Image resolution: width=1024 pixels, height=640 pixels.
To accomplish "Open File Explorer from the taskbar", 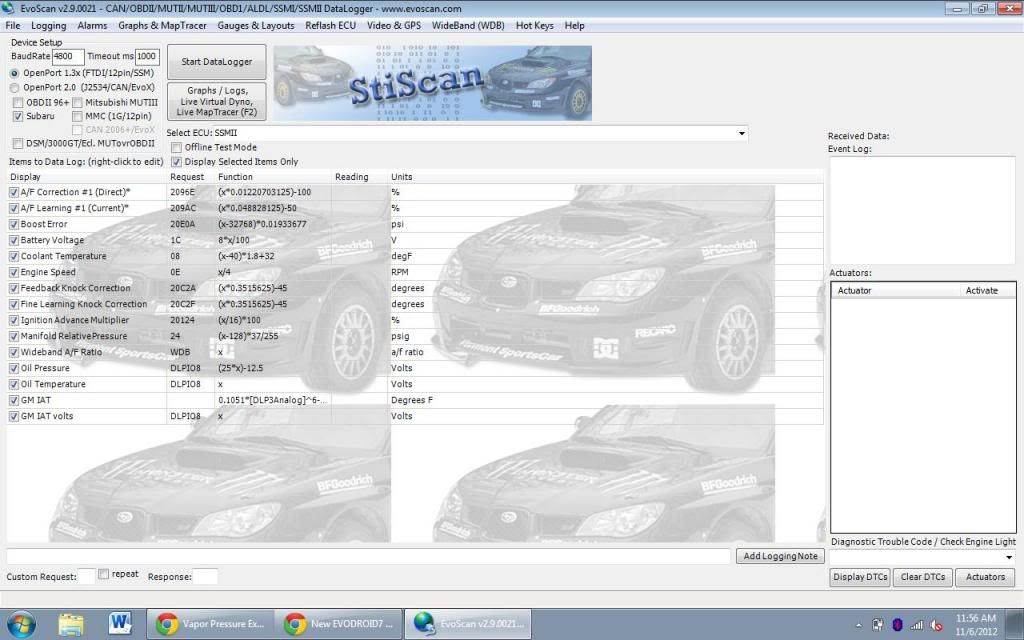I will [71, 624].
